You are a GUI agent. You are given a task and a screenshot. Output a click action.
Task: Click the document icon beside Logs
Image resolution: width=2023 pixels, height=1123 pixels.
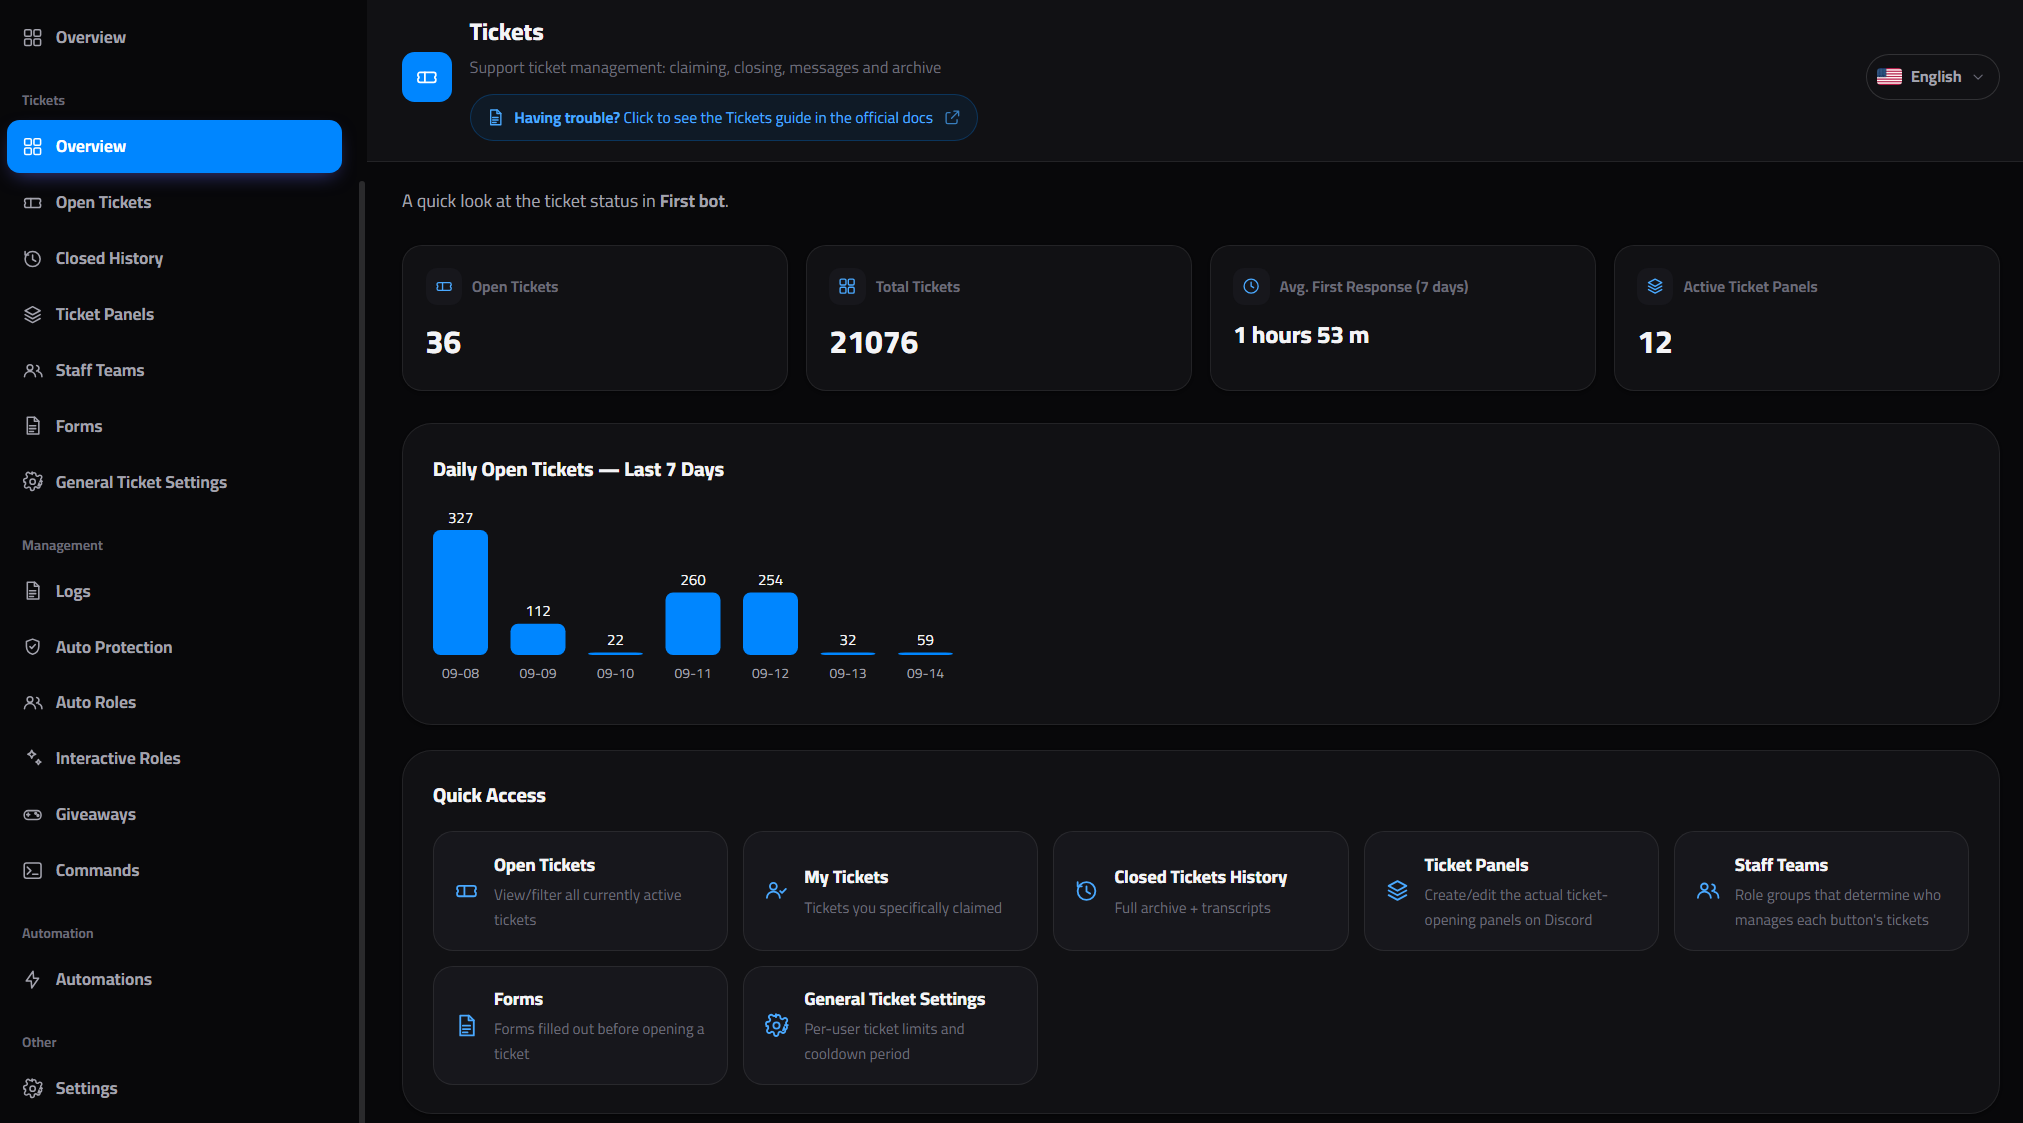point(33,591)
